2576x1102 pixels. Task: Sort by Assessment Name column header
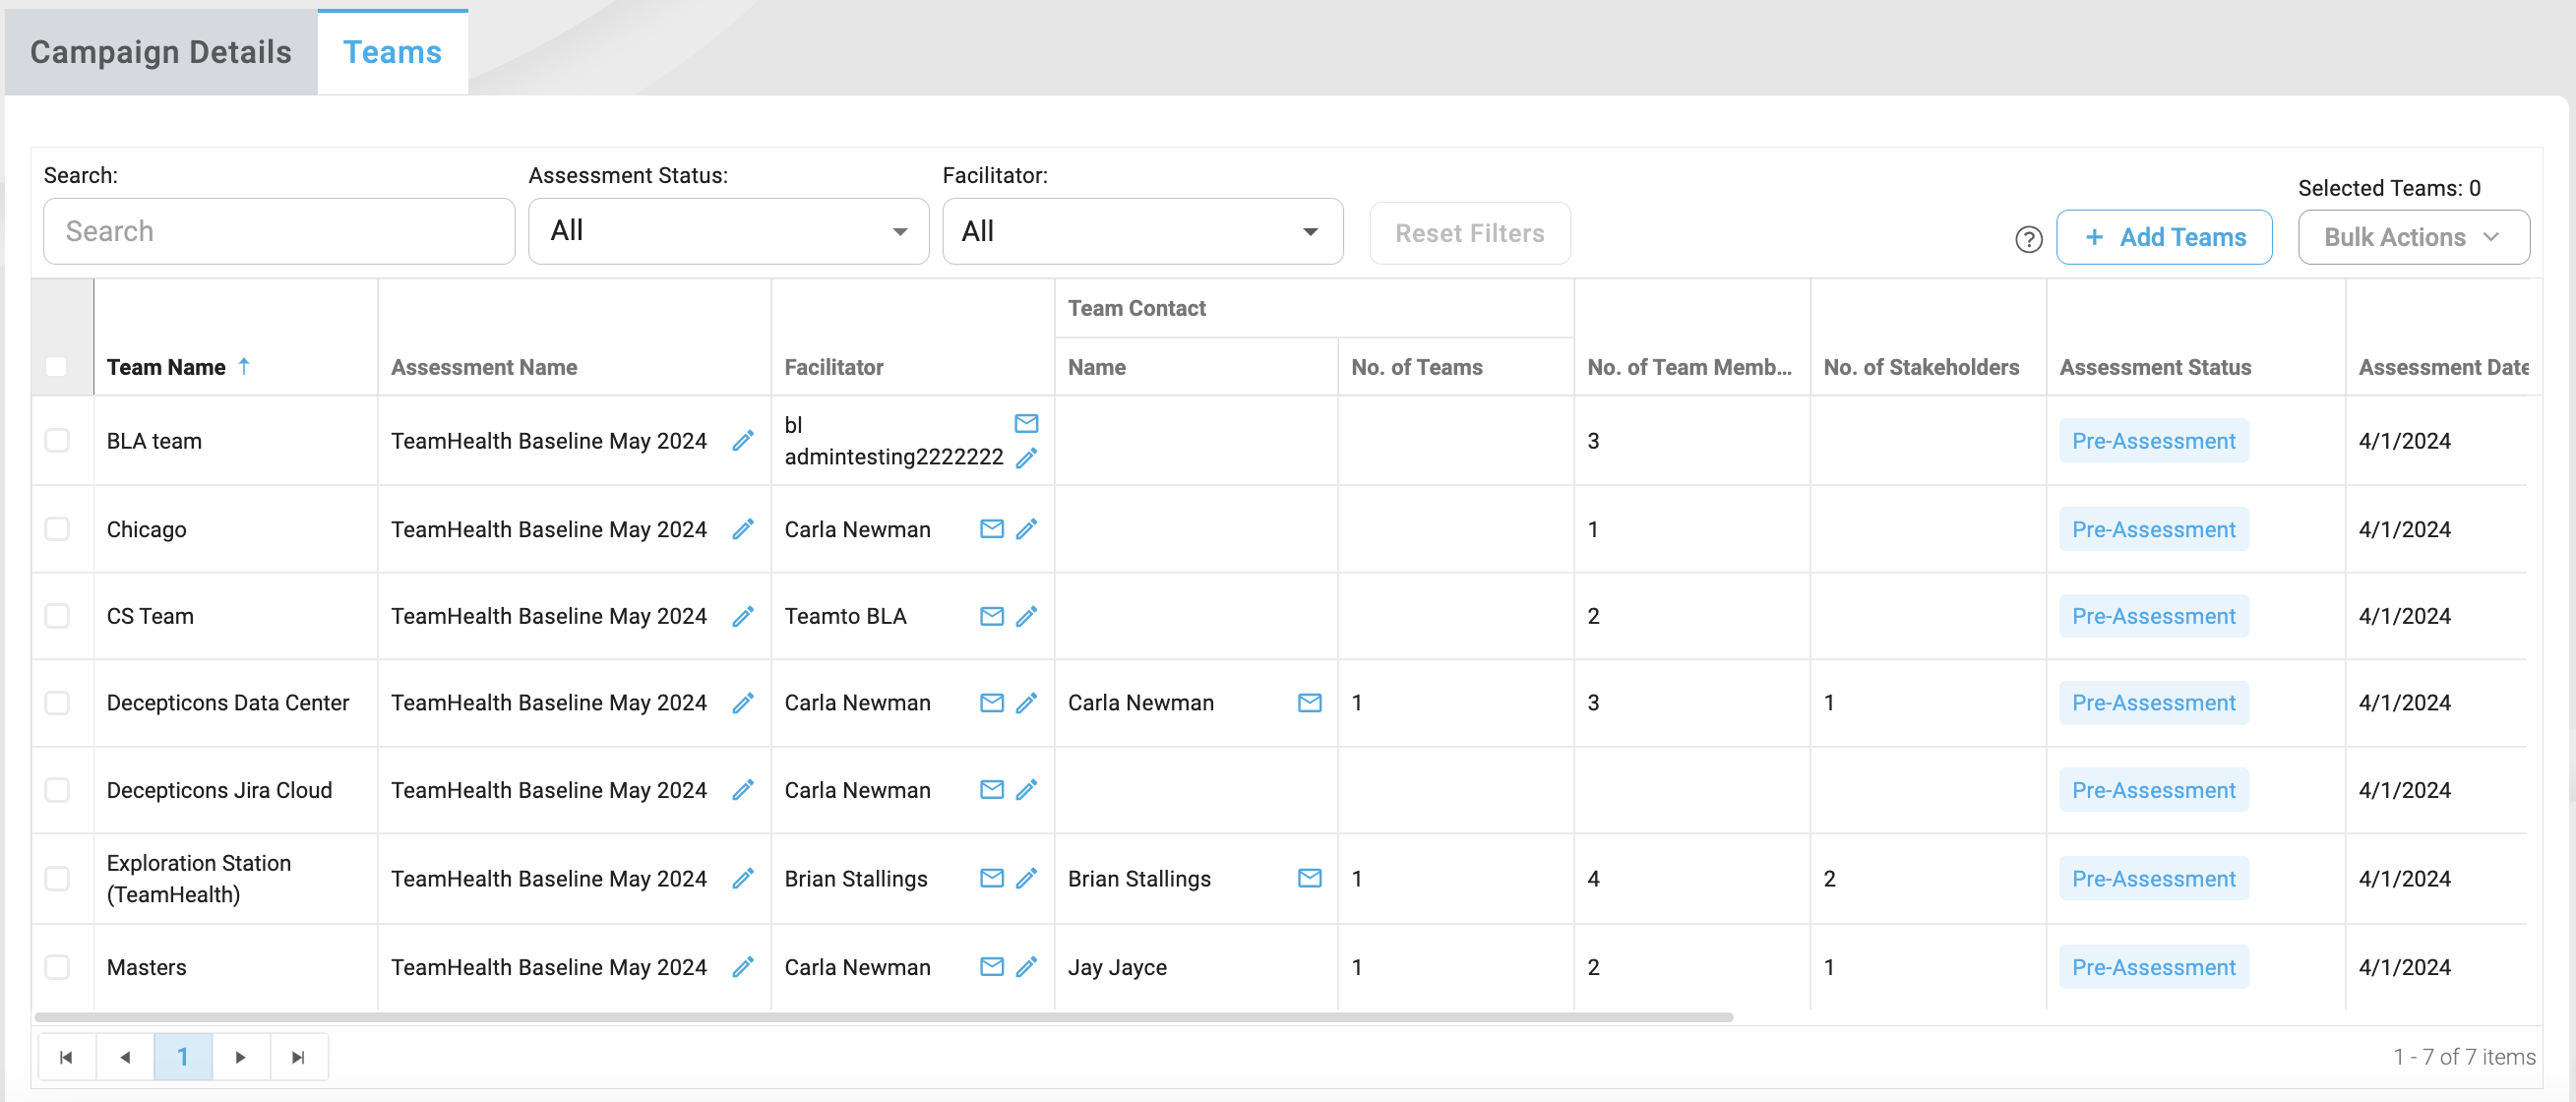pos(484,367)
